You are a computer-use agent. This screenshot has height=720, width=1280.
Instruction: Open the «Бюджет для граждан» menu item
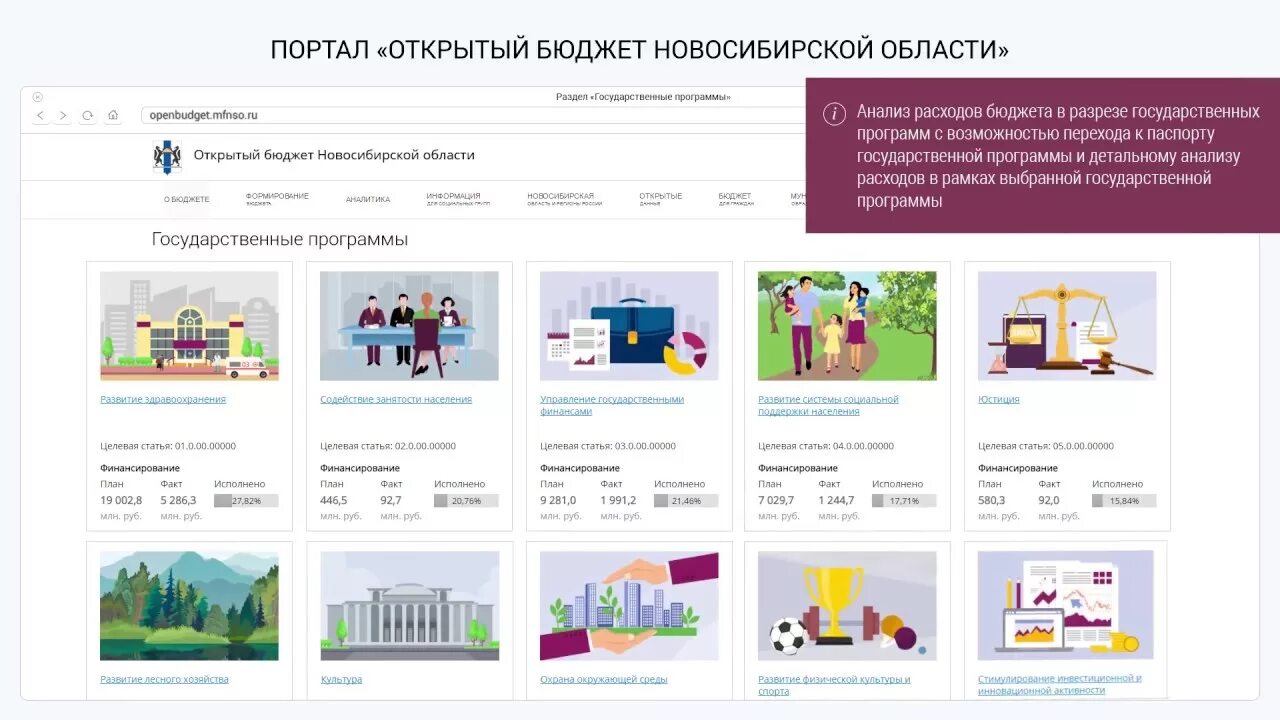[x=736, y=198]
